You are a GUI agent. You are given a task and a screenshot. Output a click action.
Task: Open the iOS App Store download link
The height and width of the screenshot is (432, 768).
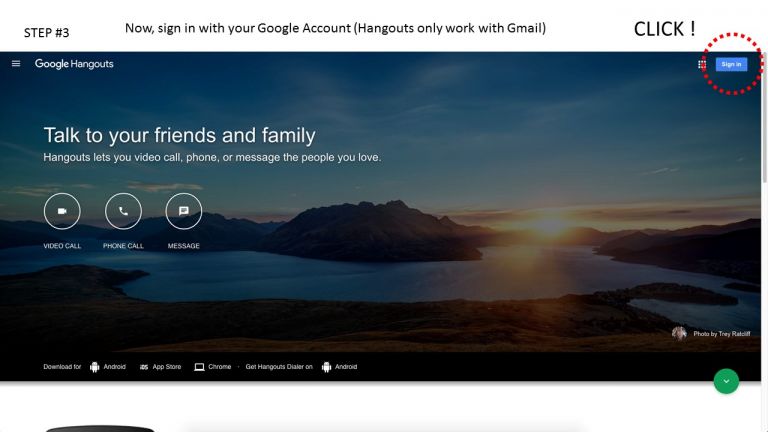(x=166, y=367)
